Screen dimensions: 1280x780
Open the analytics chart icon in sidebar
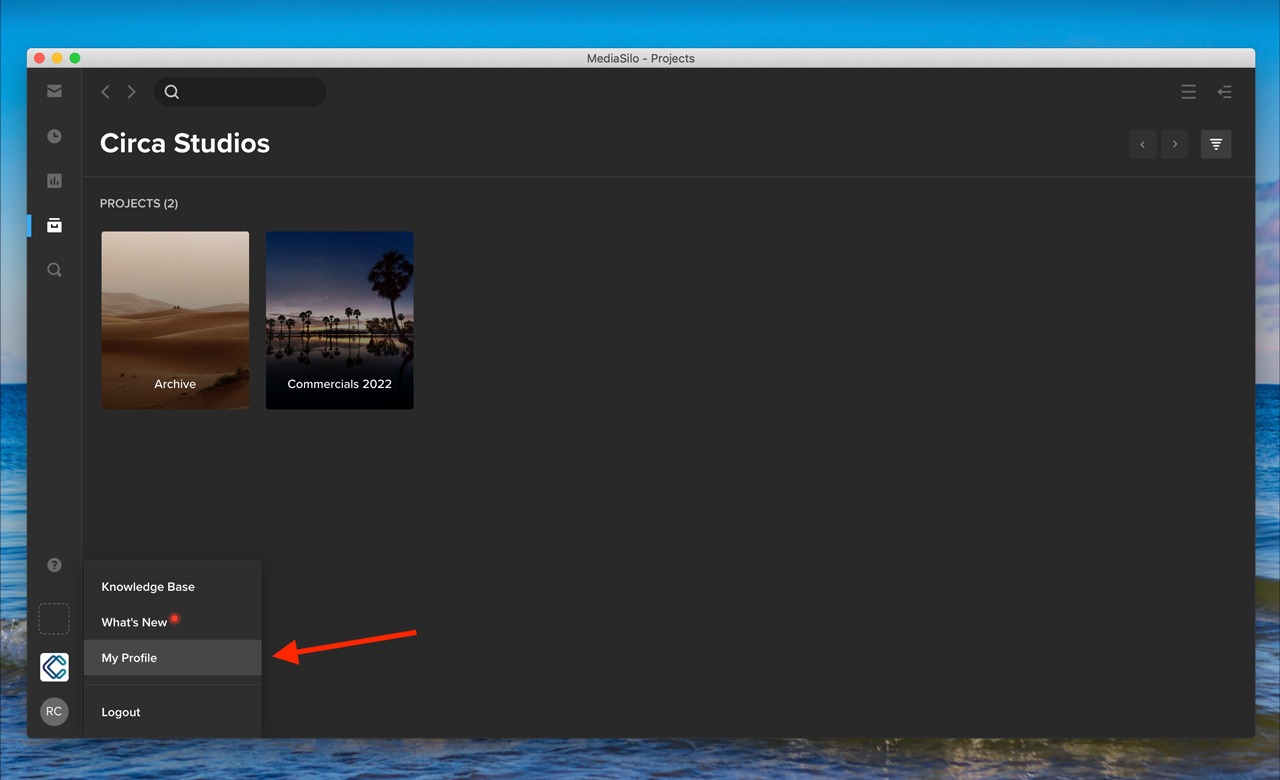click(54, 181)
